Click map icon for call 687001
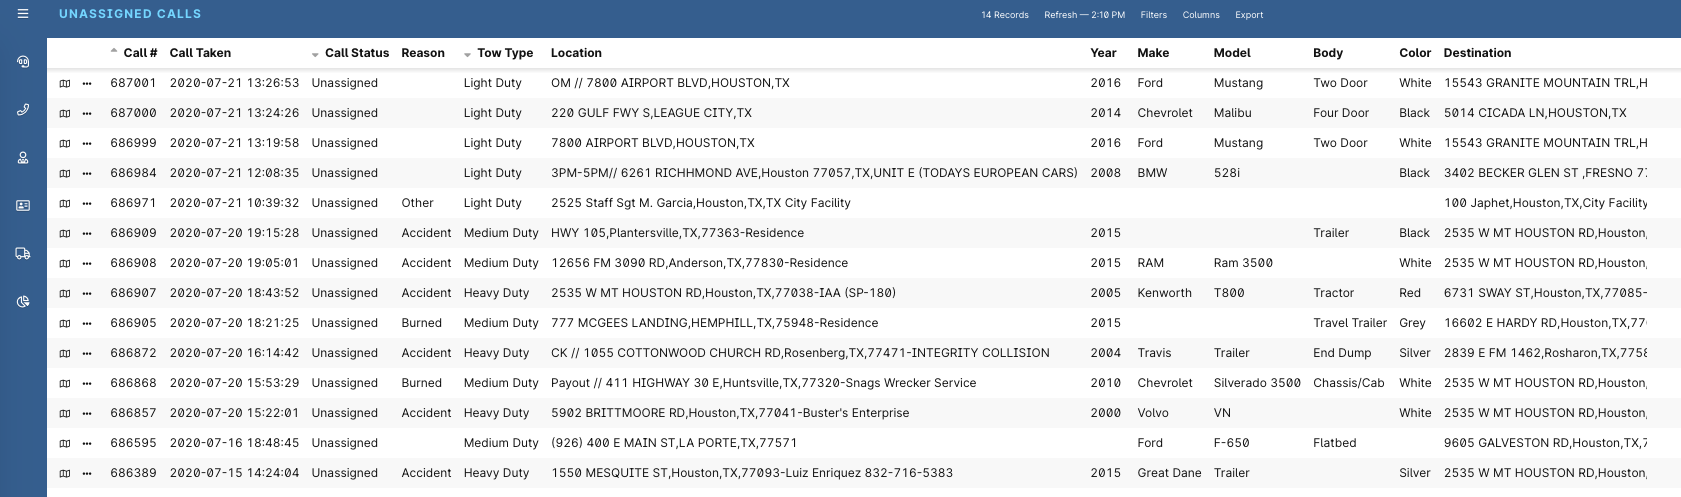 click(65, 84)
